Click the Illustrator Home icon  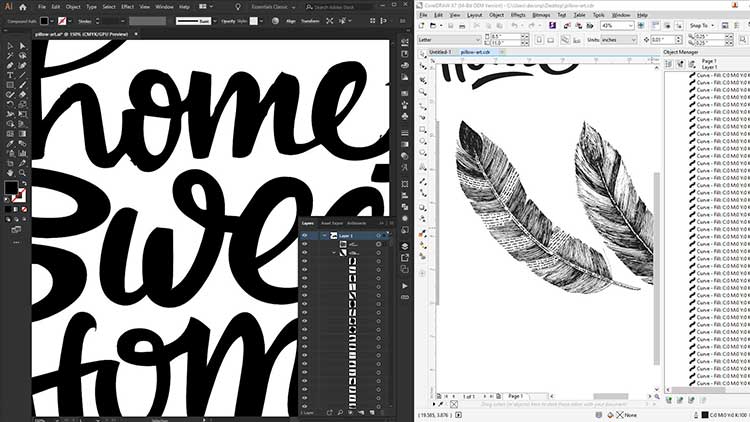coord(22,7)
